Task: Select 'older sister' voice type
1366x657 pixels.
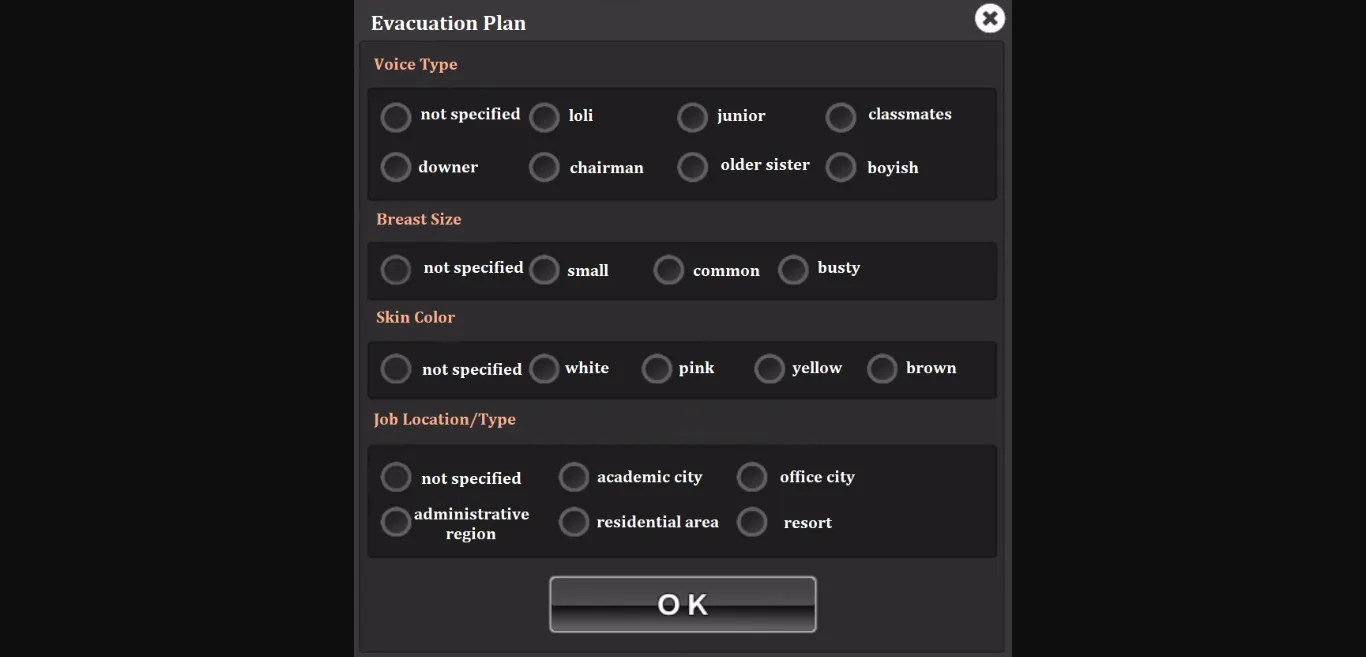Action: tap(692, 167)
